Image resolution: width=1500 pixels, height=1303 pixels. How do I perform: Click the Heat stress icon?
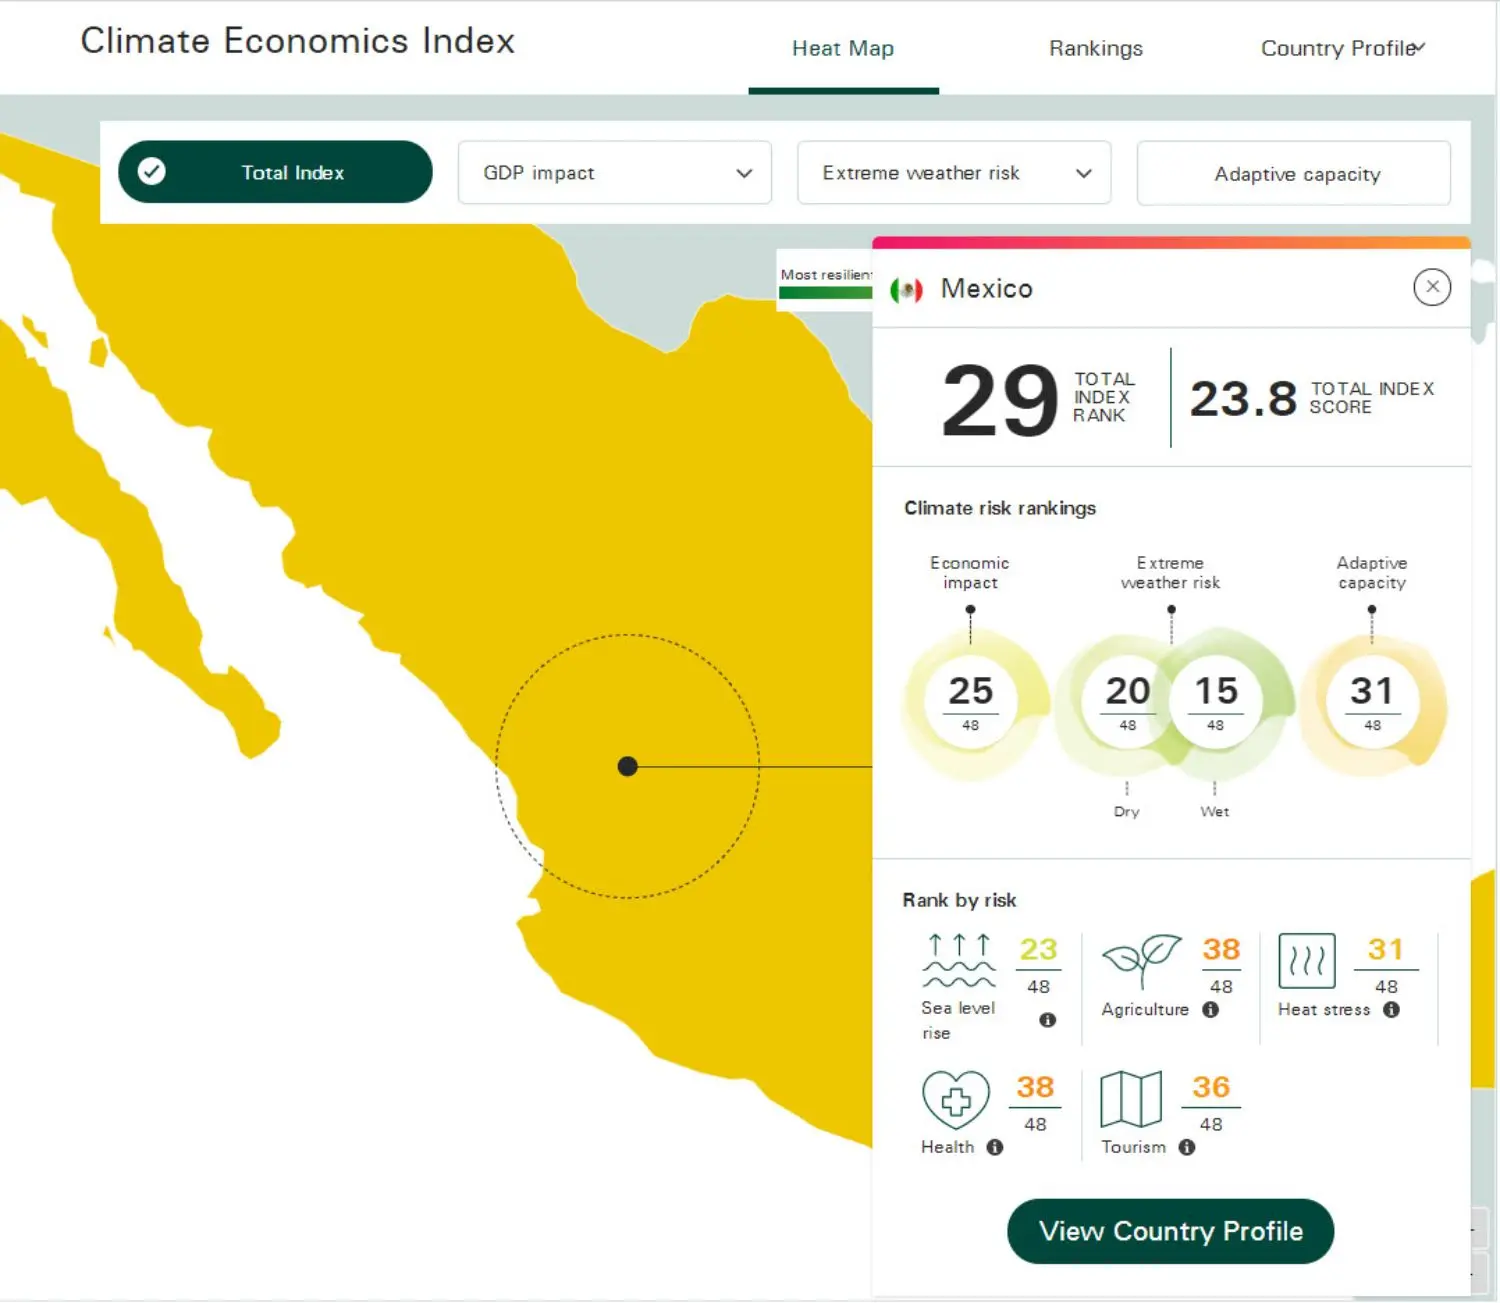[1307, 961]
